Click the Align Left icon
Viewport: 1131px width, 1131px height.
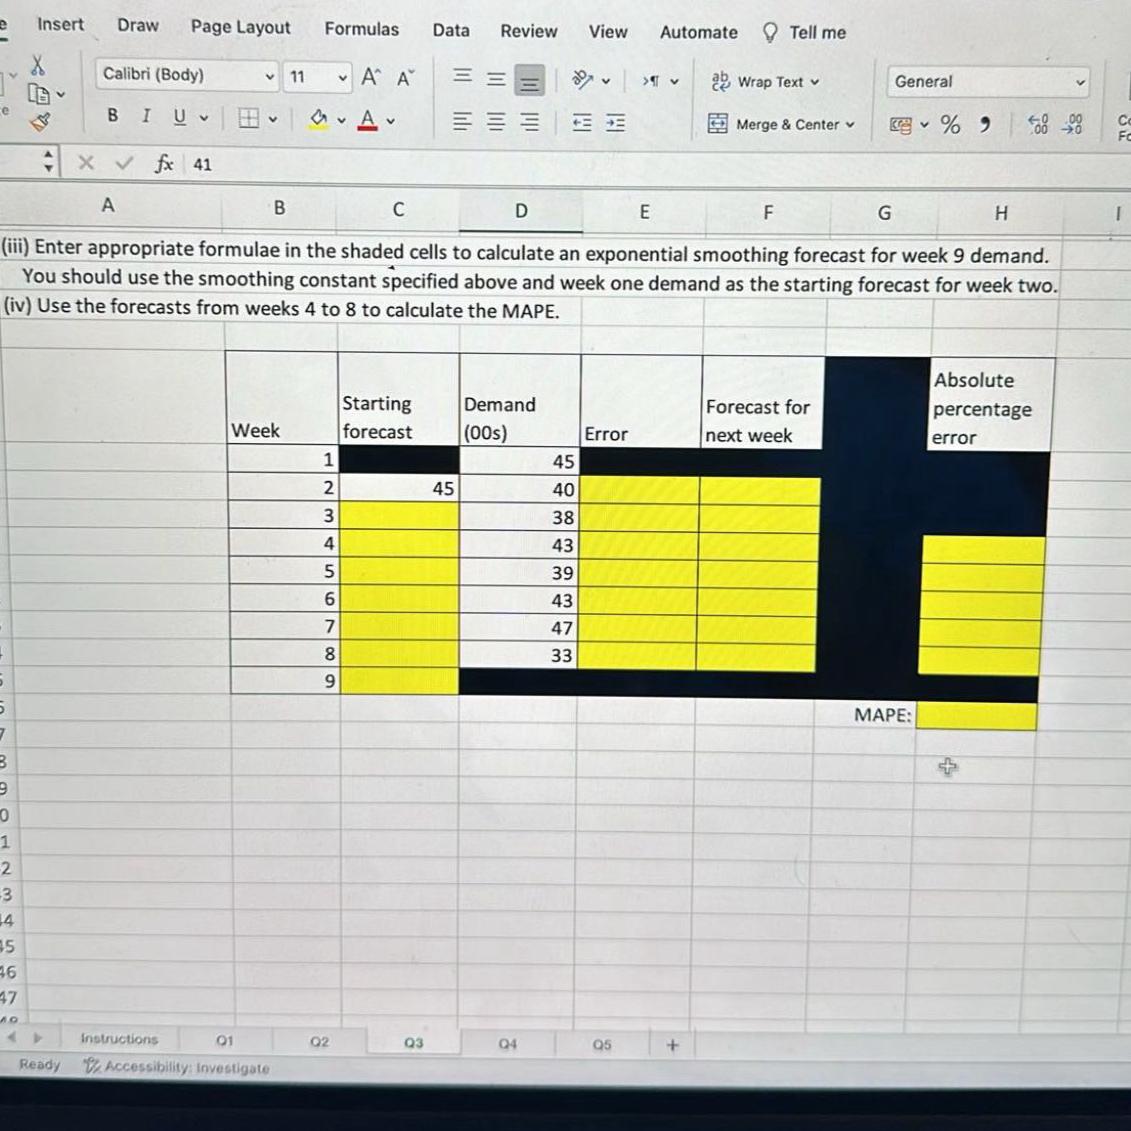461,121
